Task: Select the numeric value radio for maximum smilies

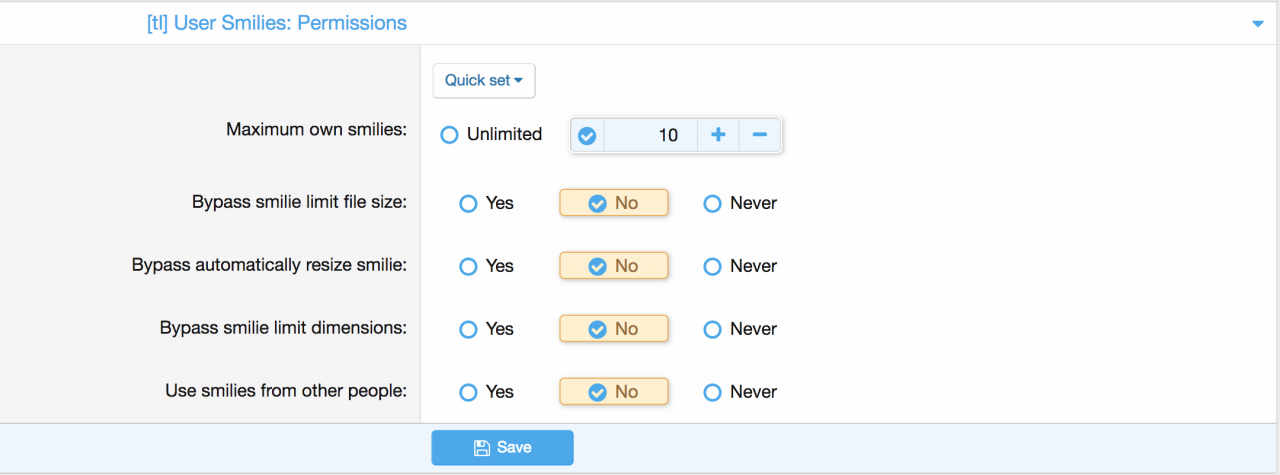Action: point(588,136)
